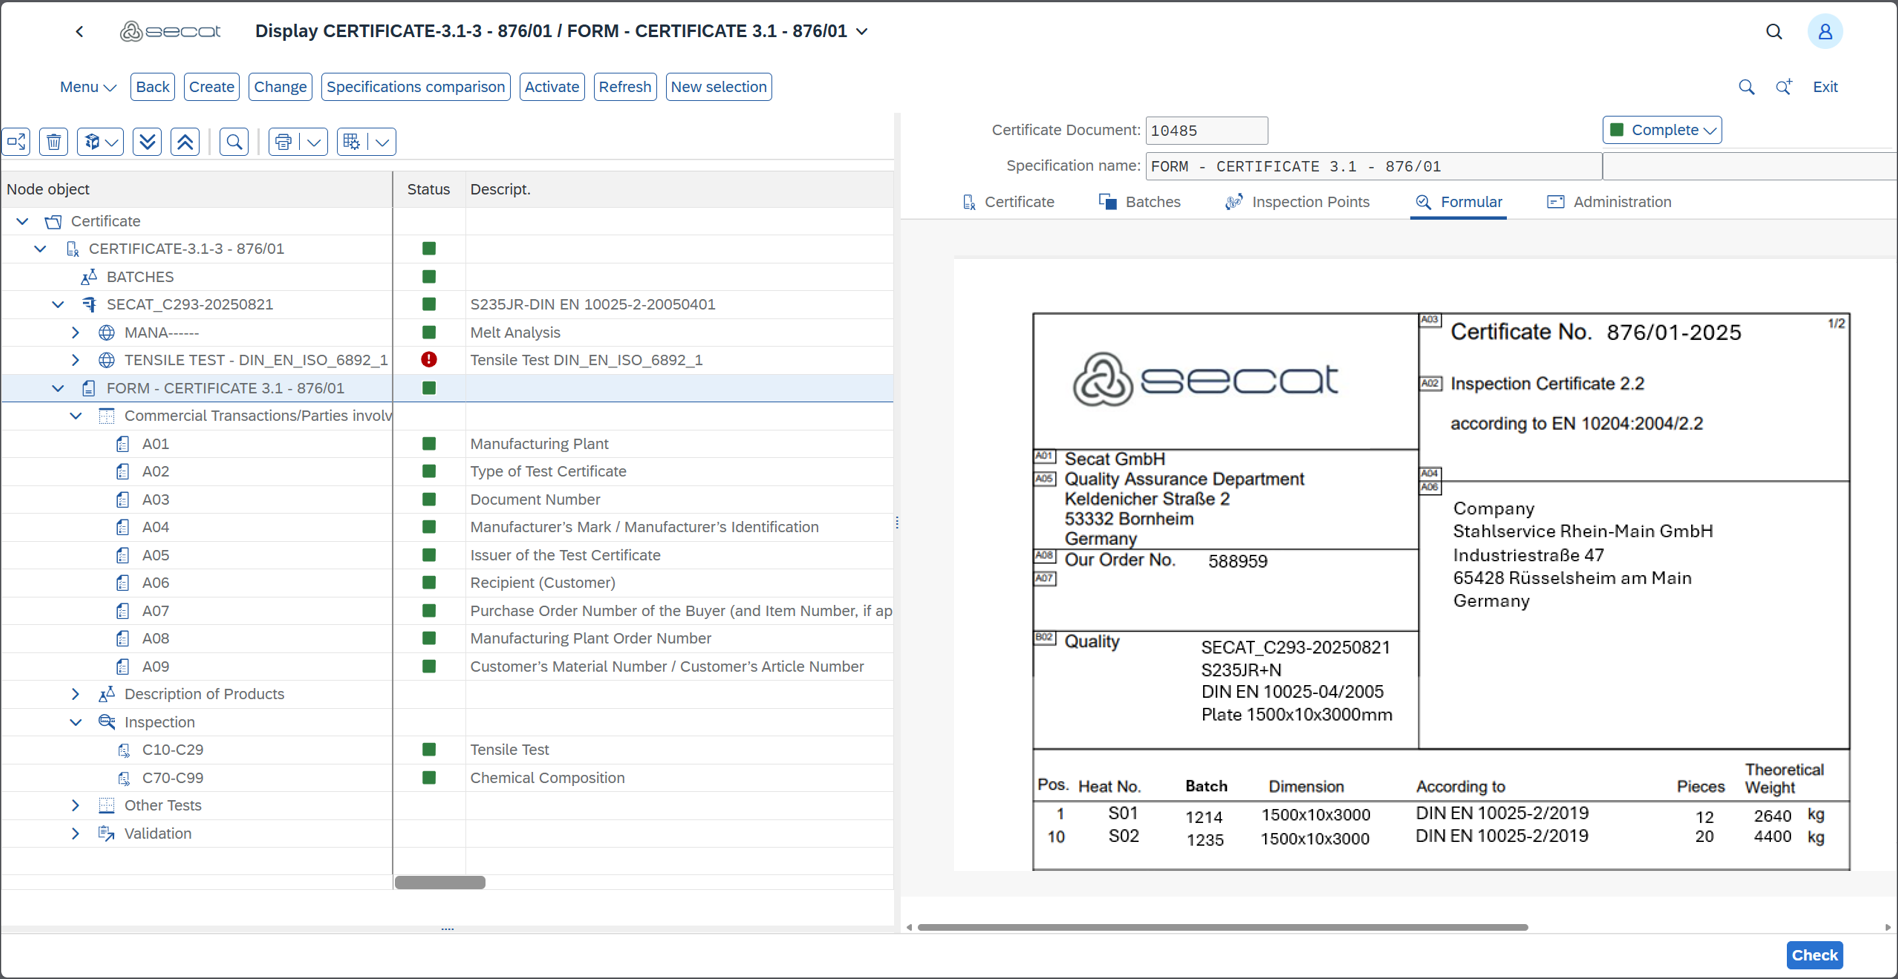Click the Certificate Document input field
Image resolution: width=1898 pixels, height=979 pixels.
pyautogui.click(x=1206, y=130)
